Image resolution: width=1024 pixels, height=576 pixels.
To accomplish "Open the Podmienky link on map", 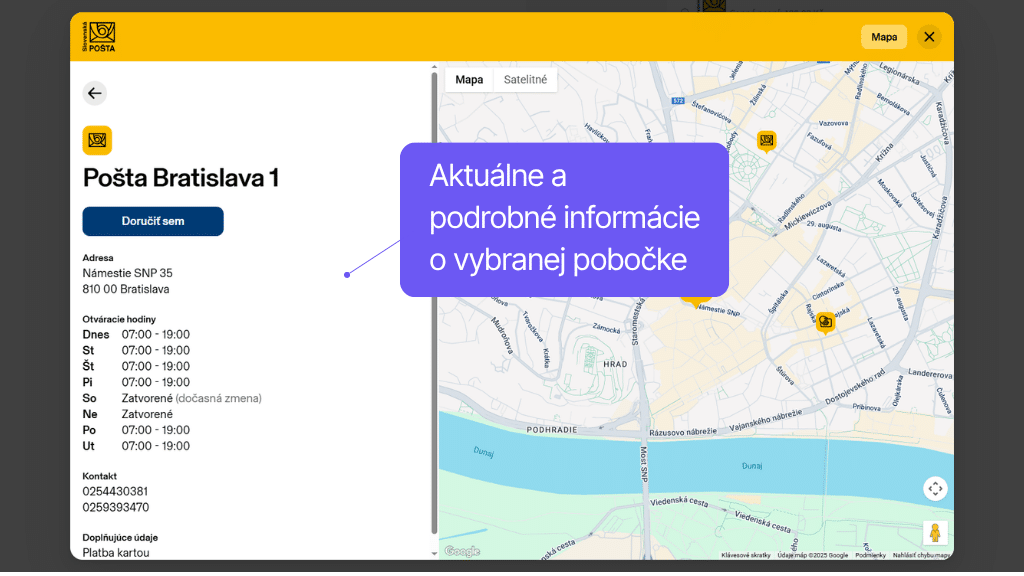I will 871,555.
